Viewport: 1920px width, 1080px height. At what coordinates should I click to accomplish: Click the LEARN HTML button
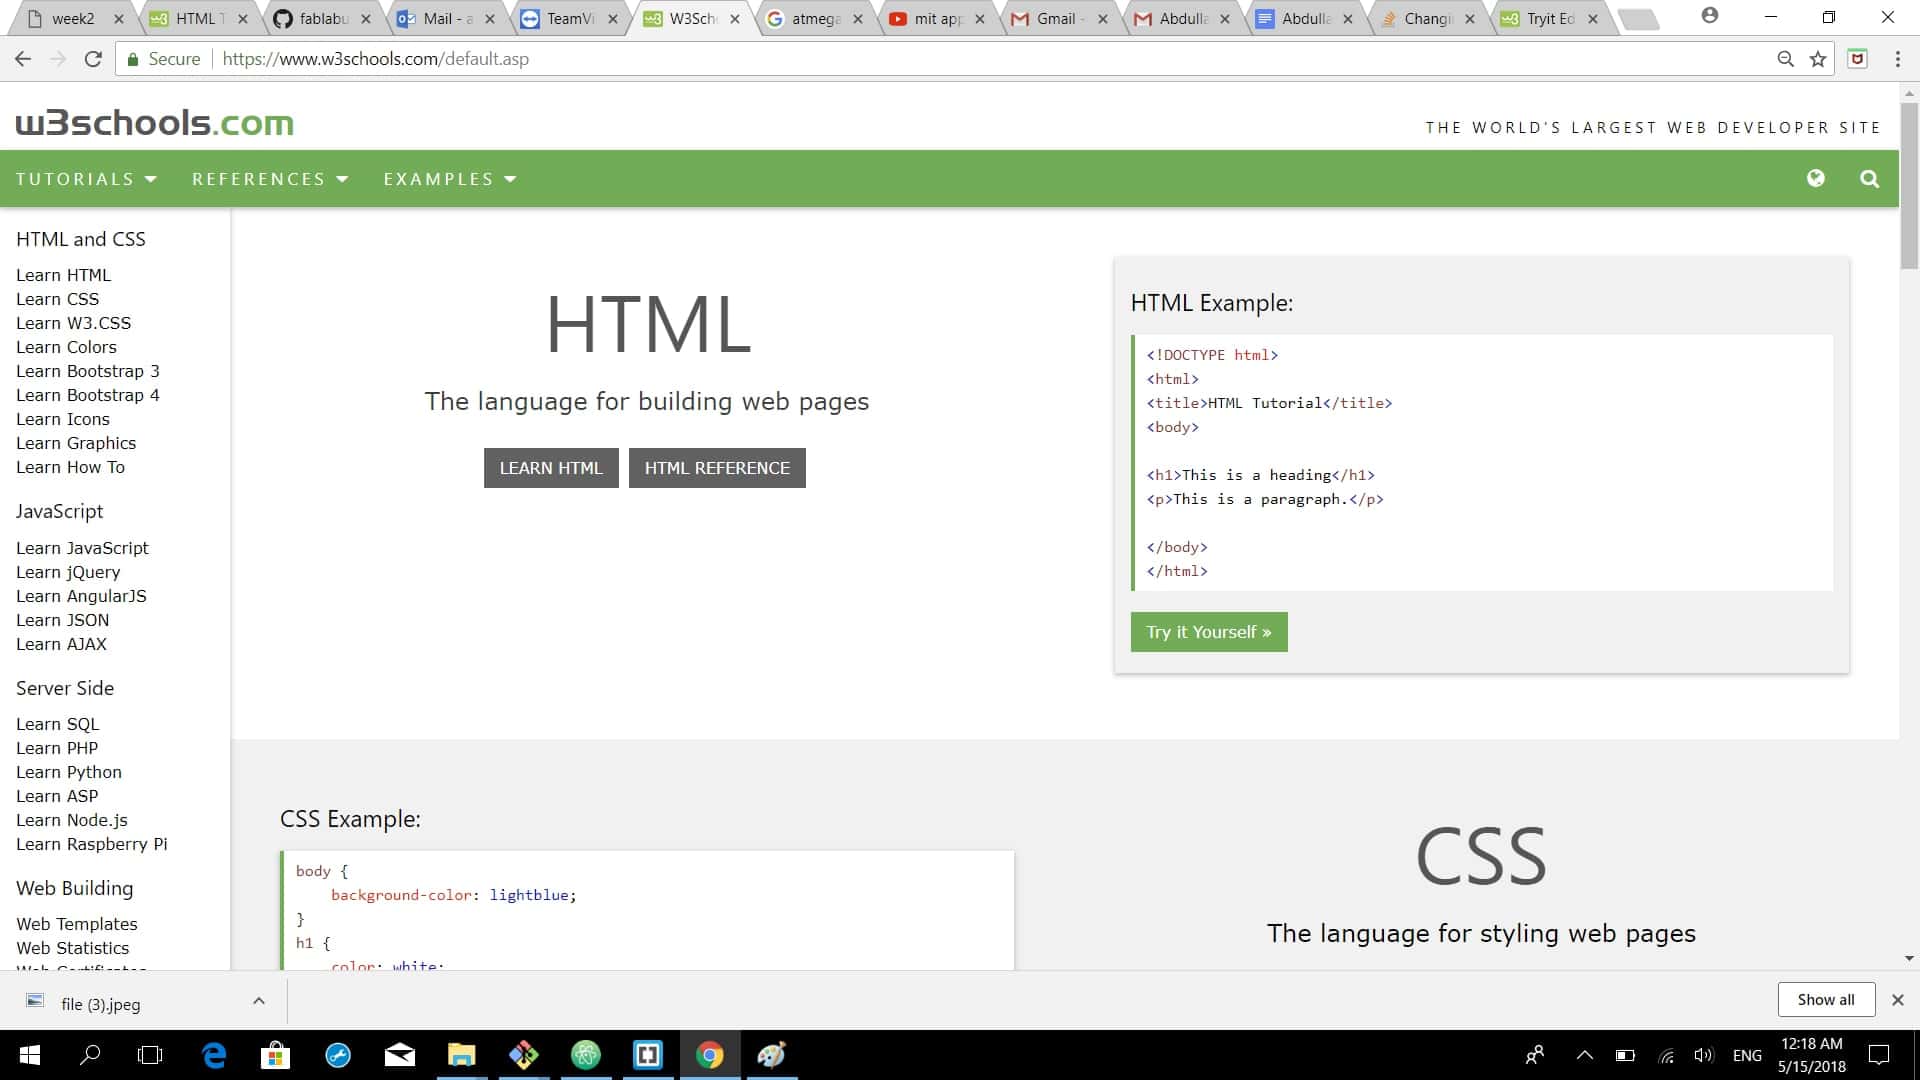click(x=551, y=468)
